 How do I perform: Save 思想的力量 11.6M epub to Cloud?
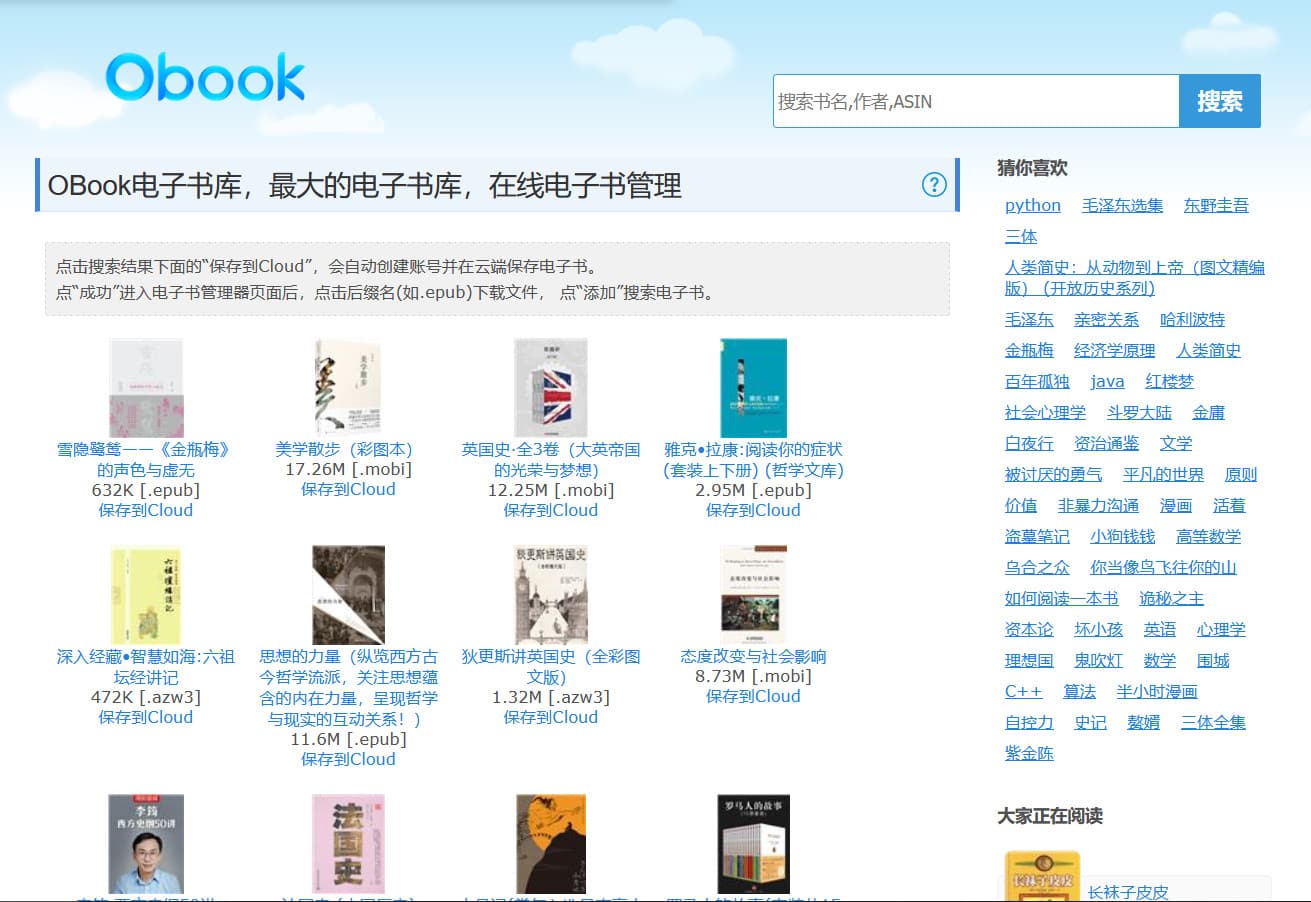pyautogui.click(x=348, y=759)
